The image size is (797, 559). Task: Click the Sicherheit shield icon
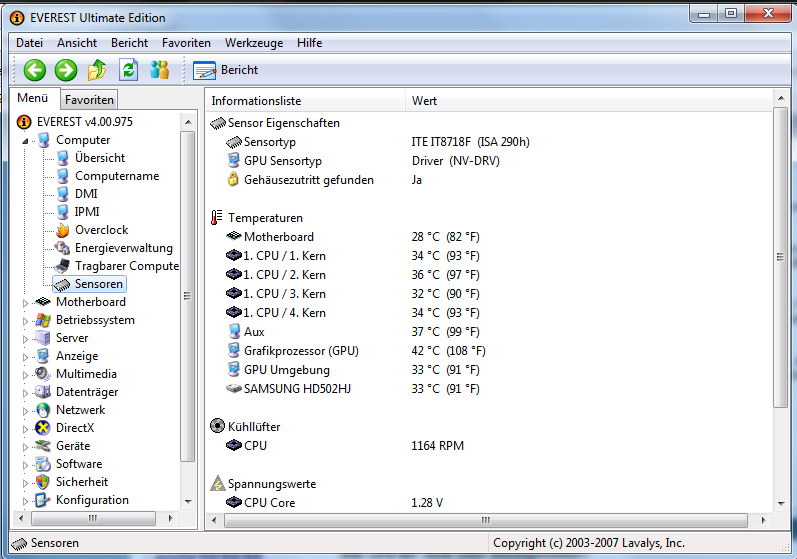point(43,482)
